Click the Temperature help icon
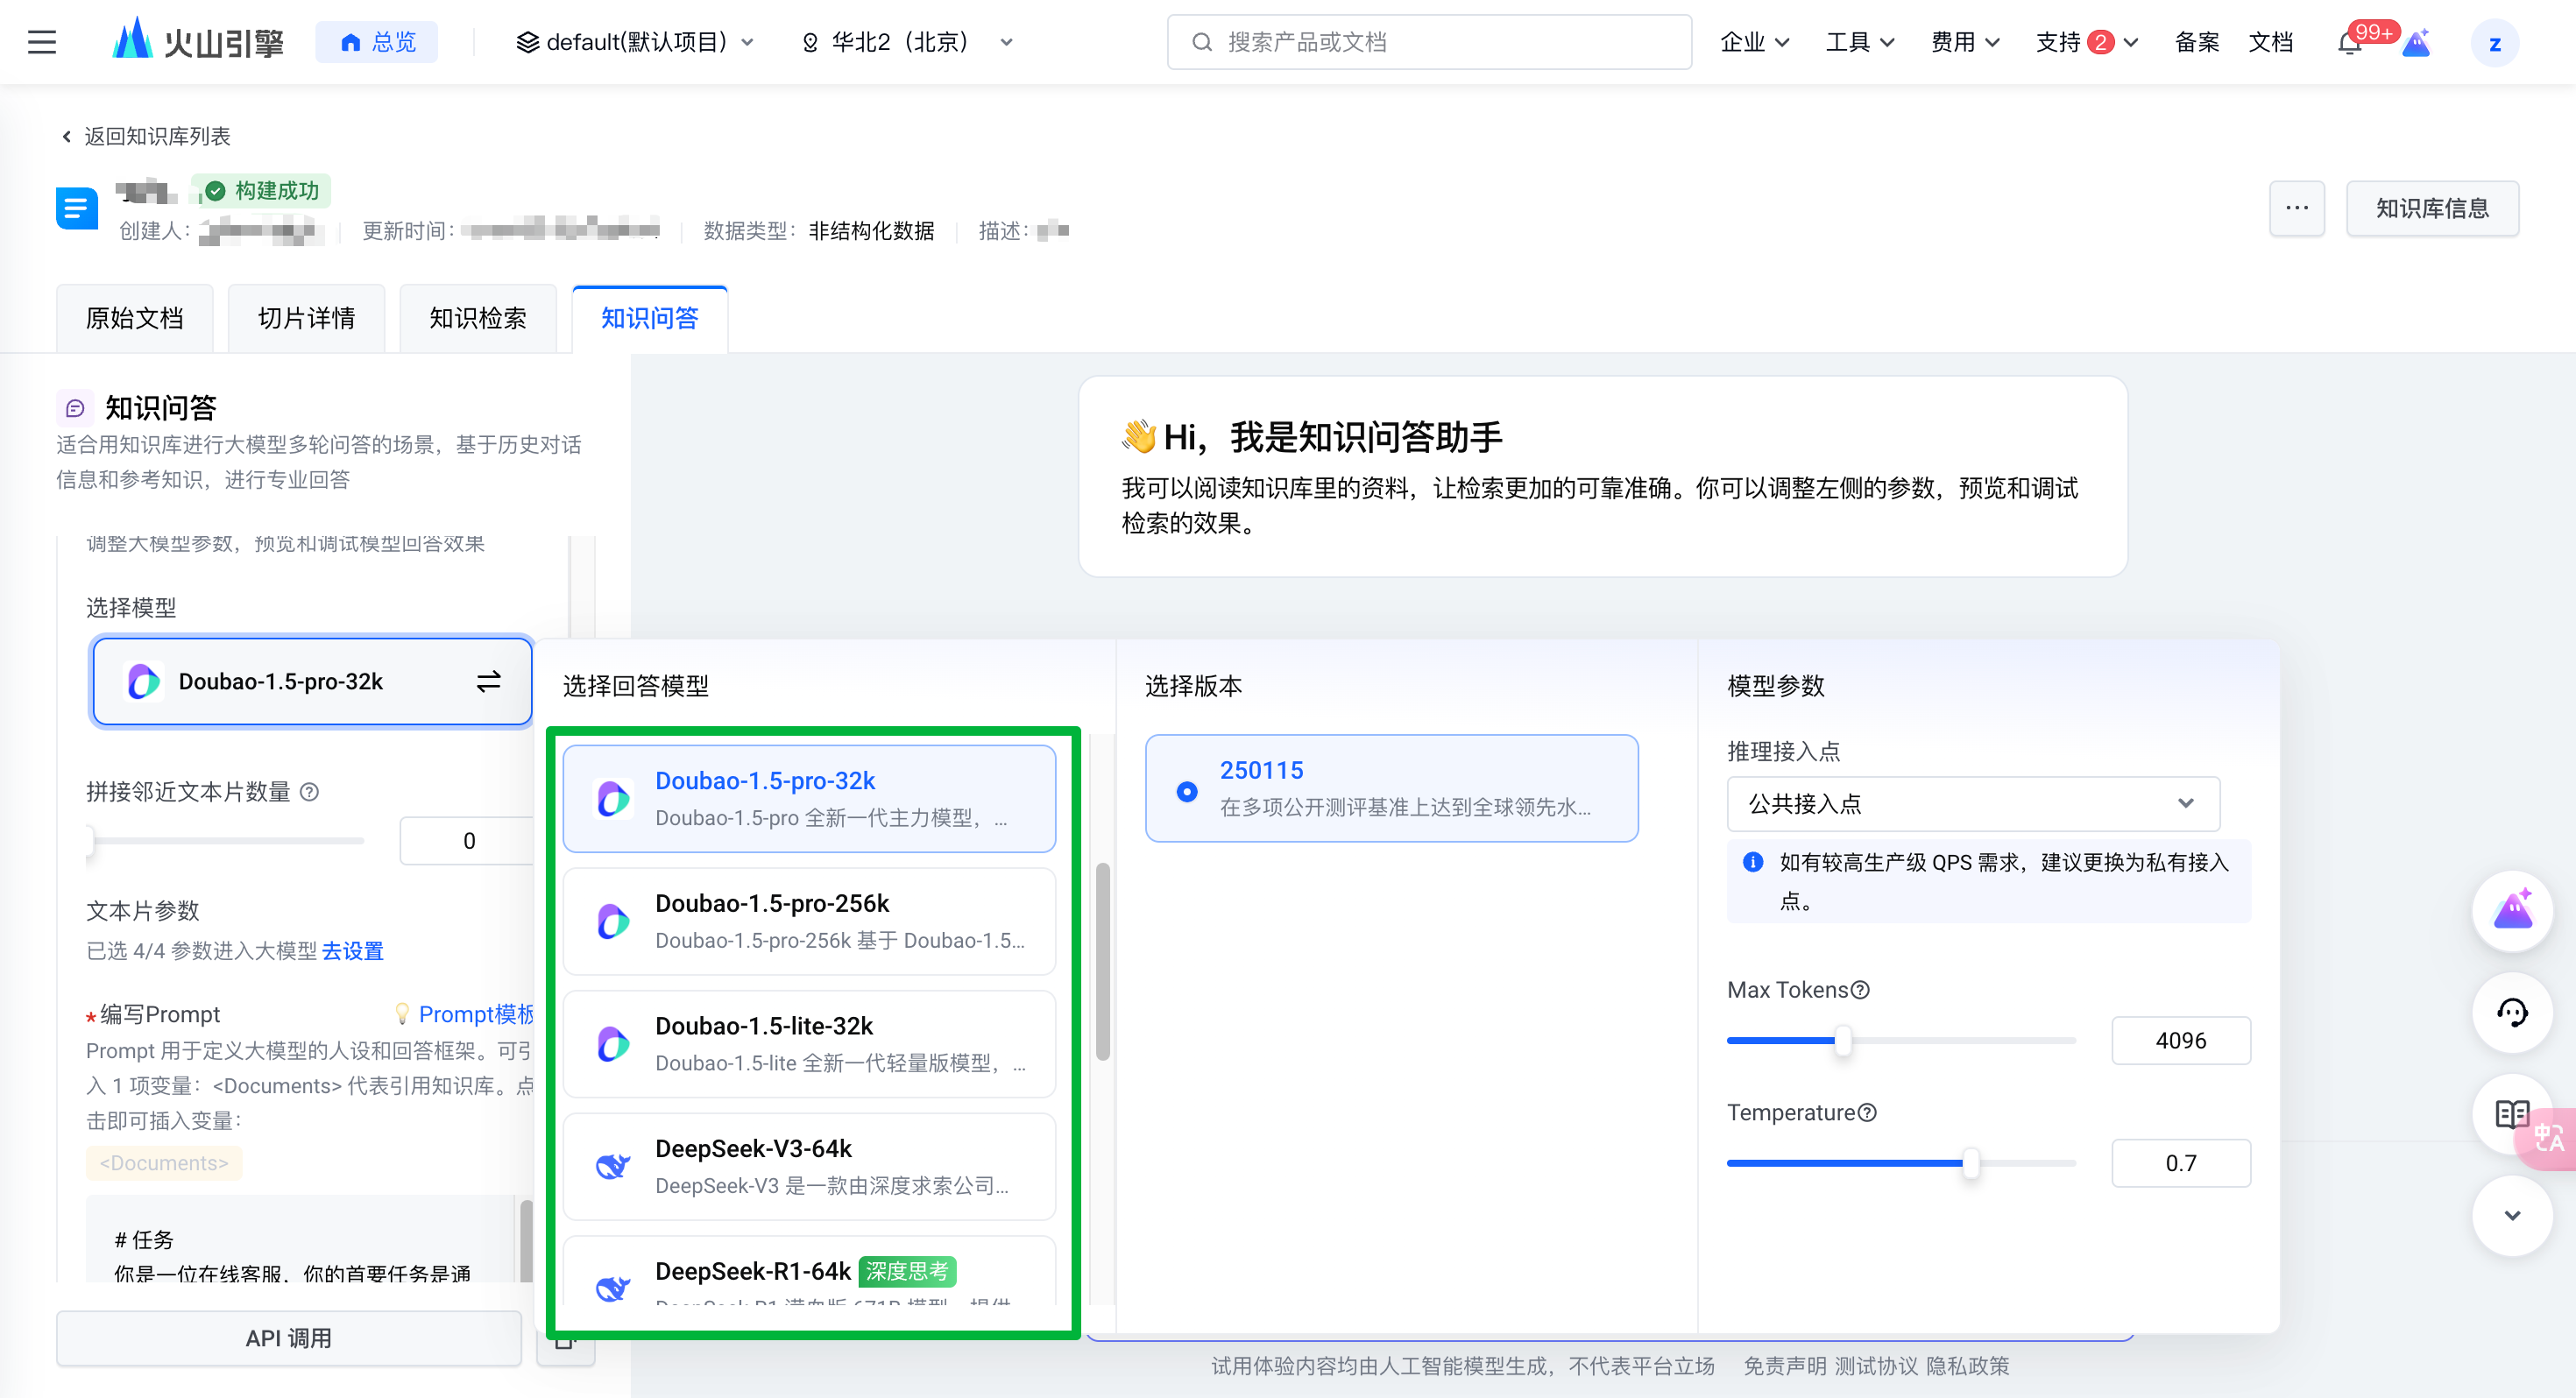Viewport: 2576px width, 1398px height. (x=1867, y=1113)
